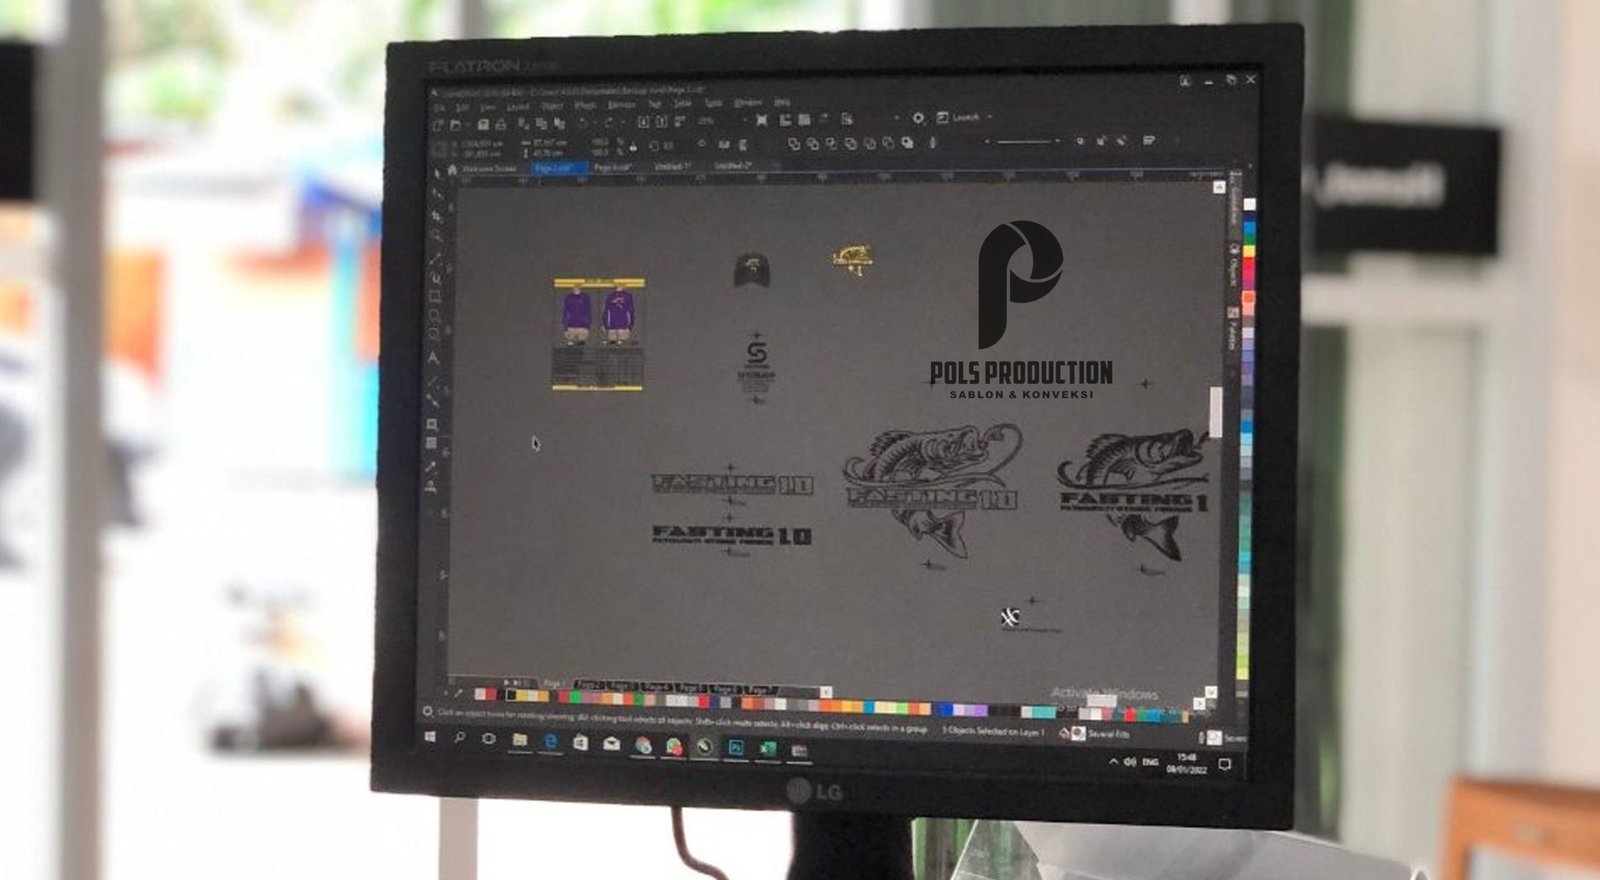
Task: Click the Redo arrow icon
Action: pyautogui.click(x=608, y=123)
